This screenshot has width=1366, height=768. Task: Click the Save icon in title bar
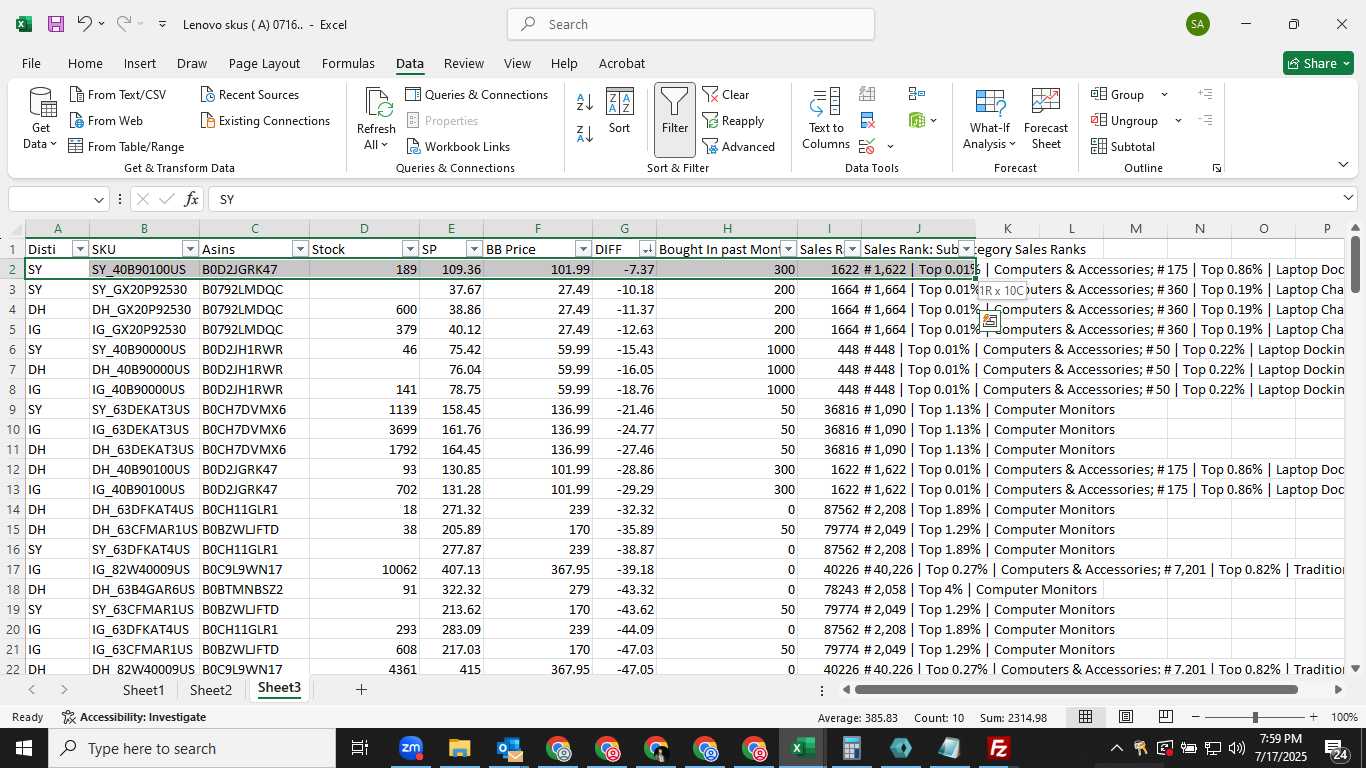tap(56, 24)
